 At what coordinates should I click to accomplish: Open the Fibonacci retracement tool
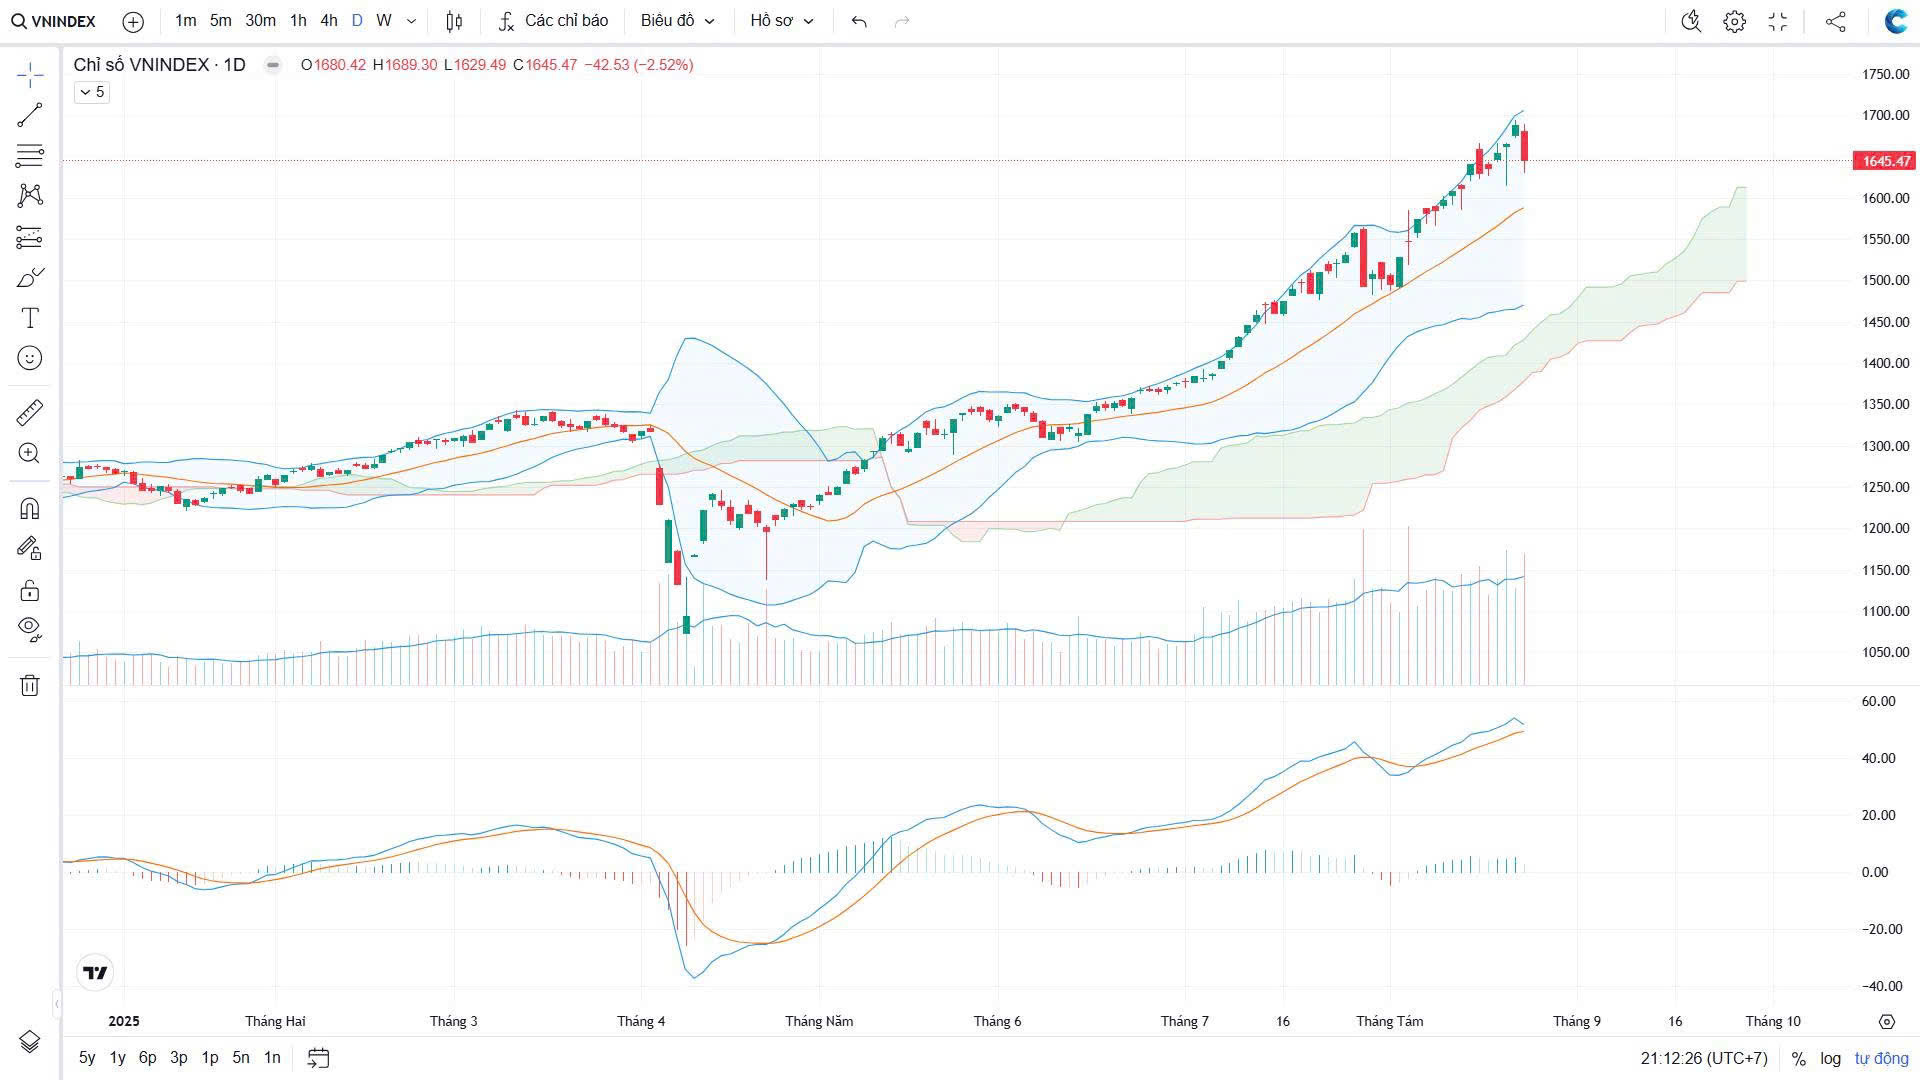coord(30,155)
